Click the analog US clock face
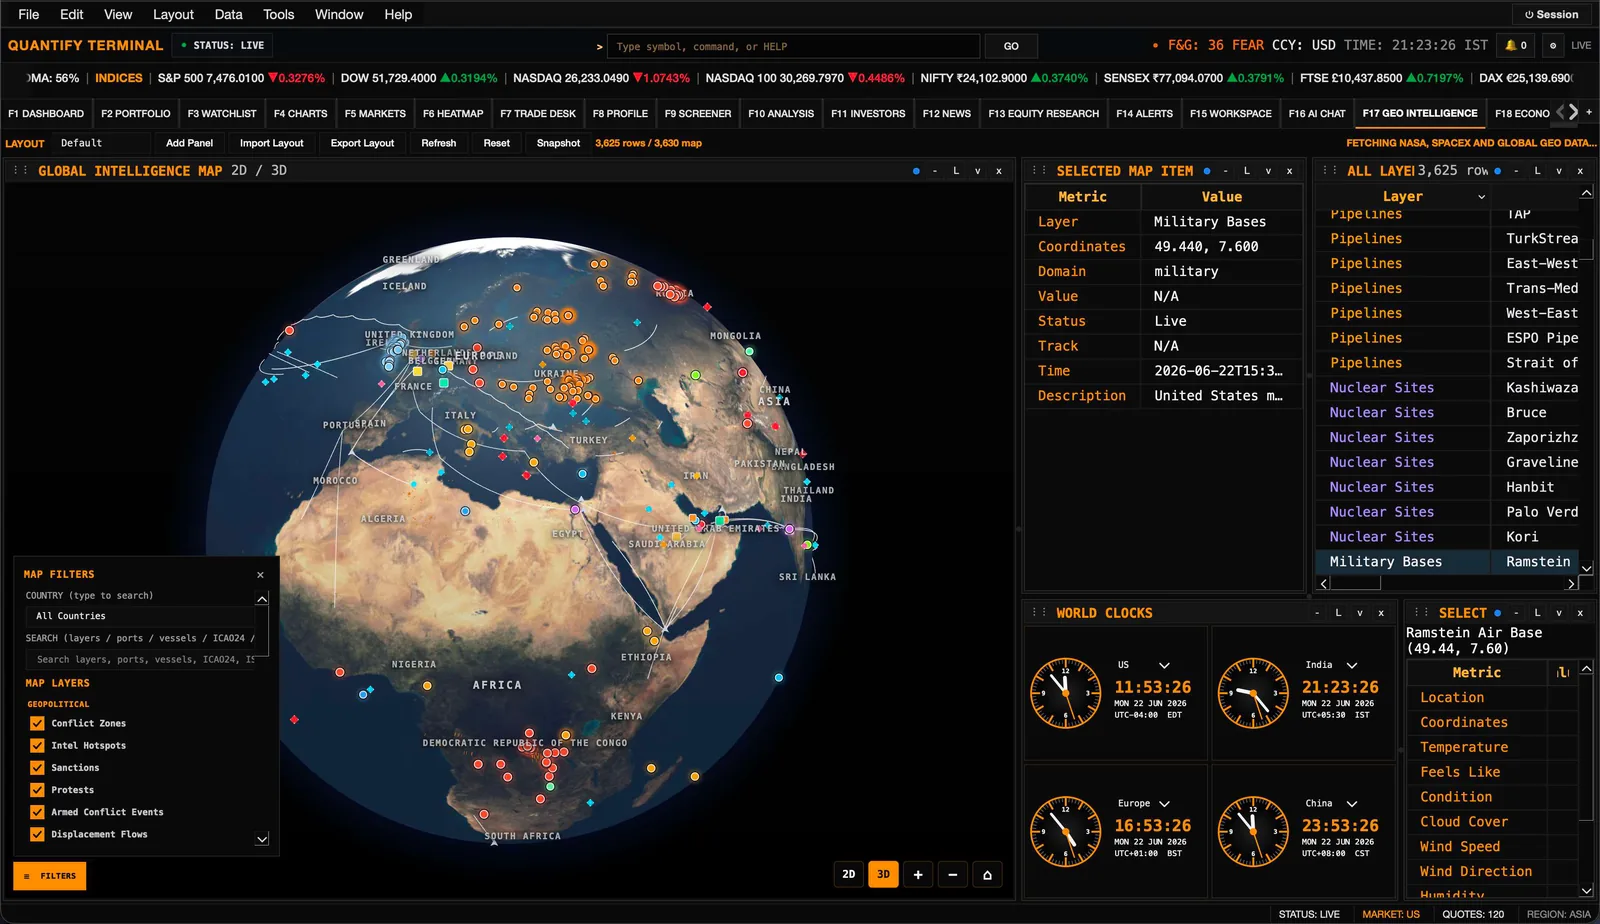The image size is (1600, 924). pos(1065,693)
